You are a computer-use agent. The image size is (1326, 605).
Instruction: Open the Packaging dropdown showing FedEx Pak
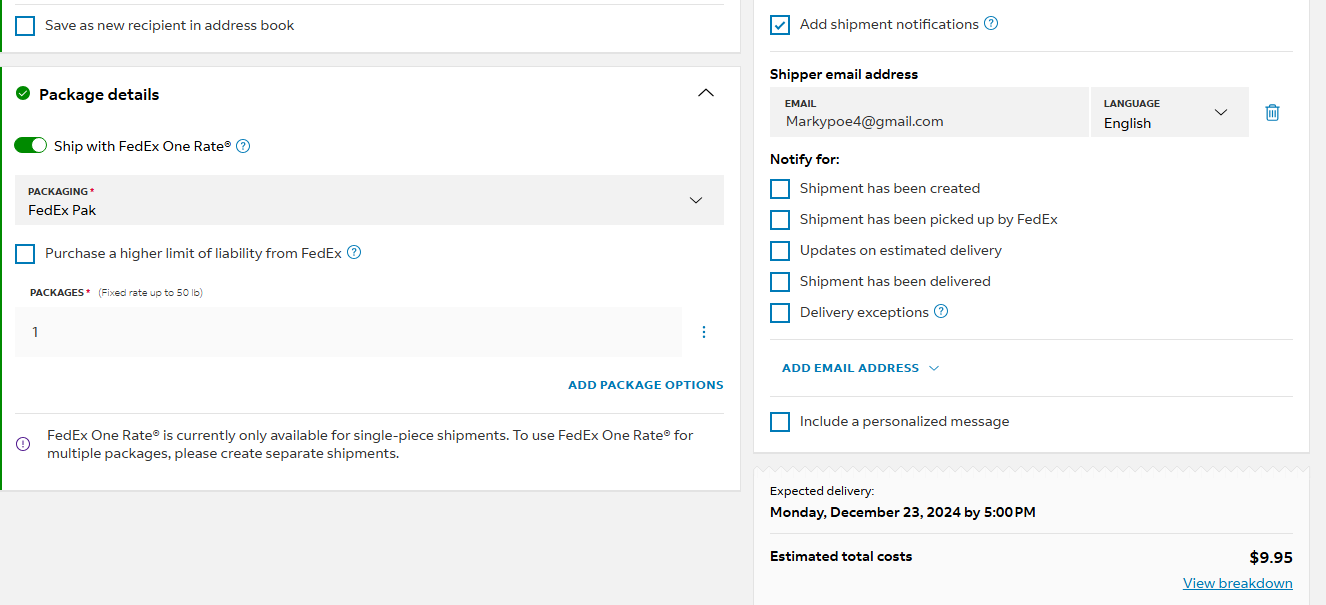point(369,200)
